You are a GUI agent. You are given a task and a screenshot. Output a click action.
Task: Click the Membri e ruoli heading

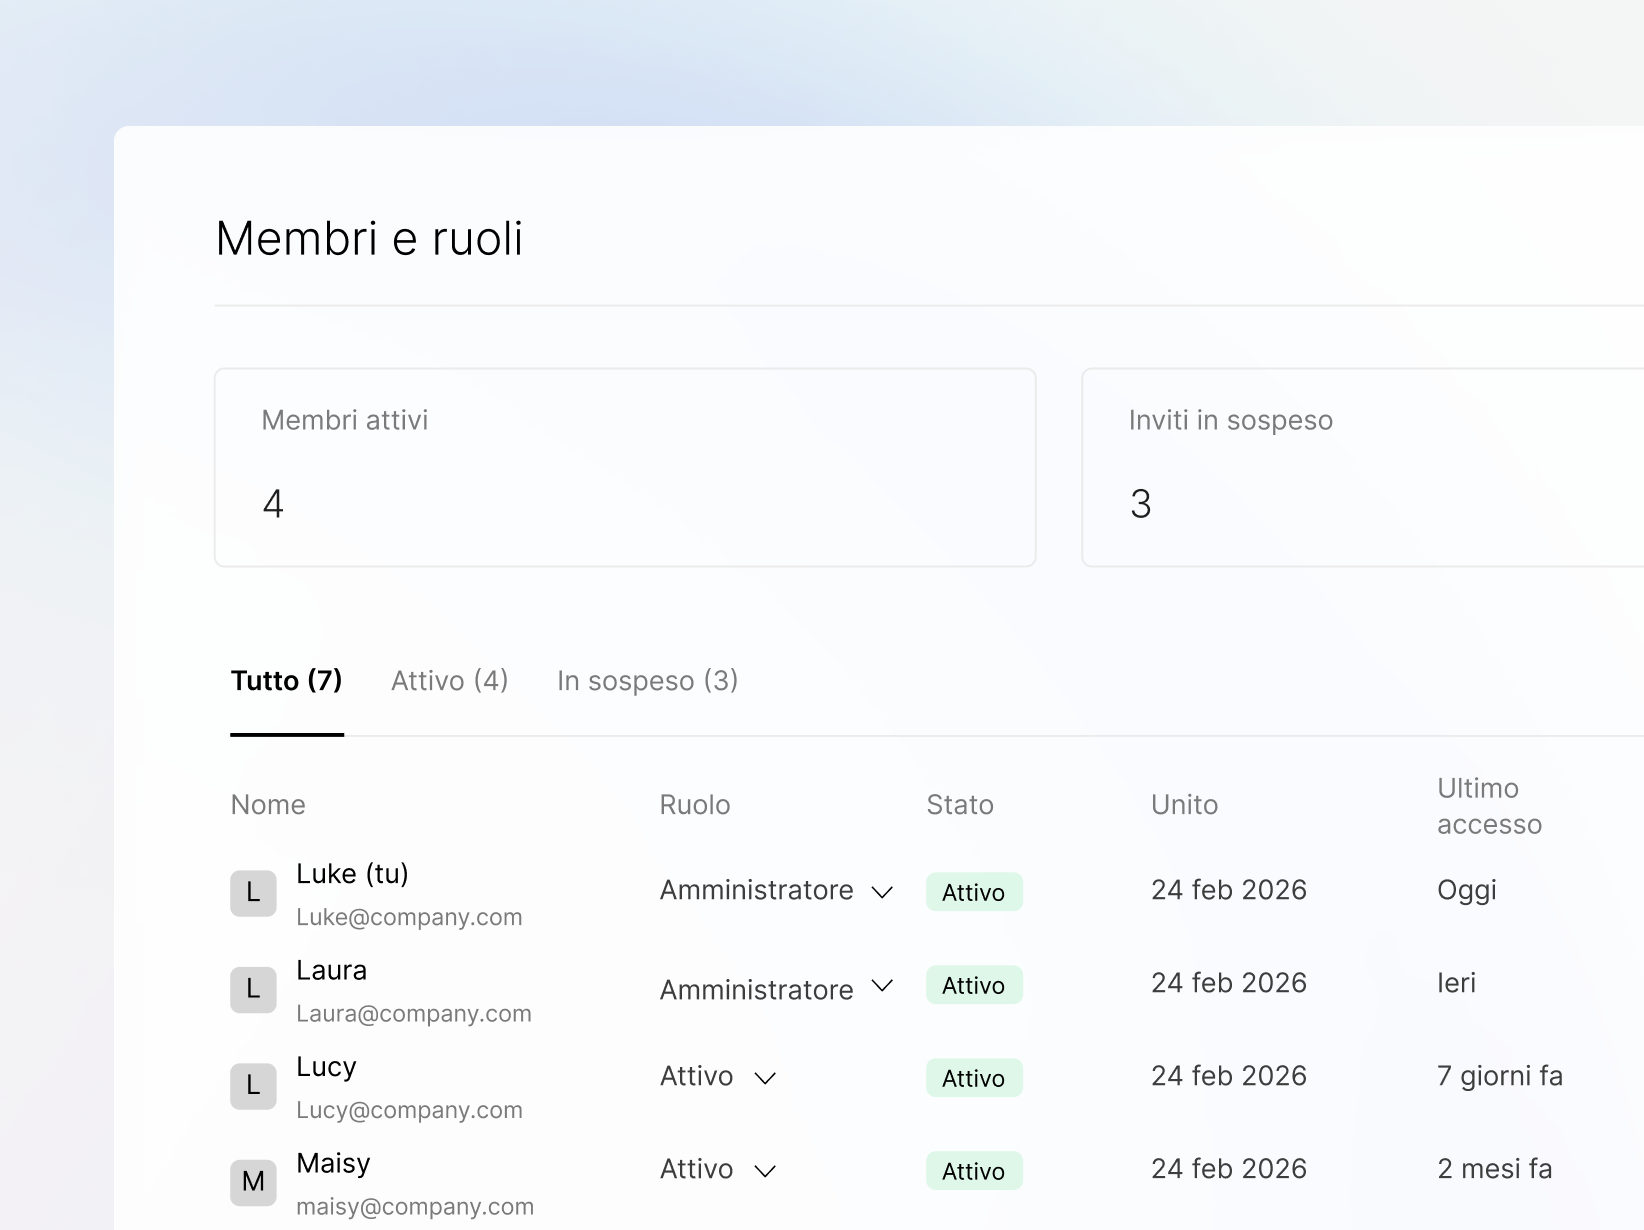point(370,239)
